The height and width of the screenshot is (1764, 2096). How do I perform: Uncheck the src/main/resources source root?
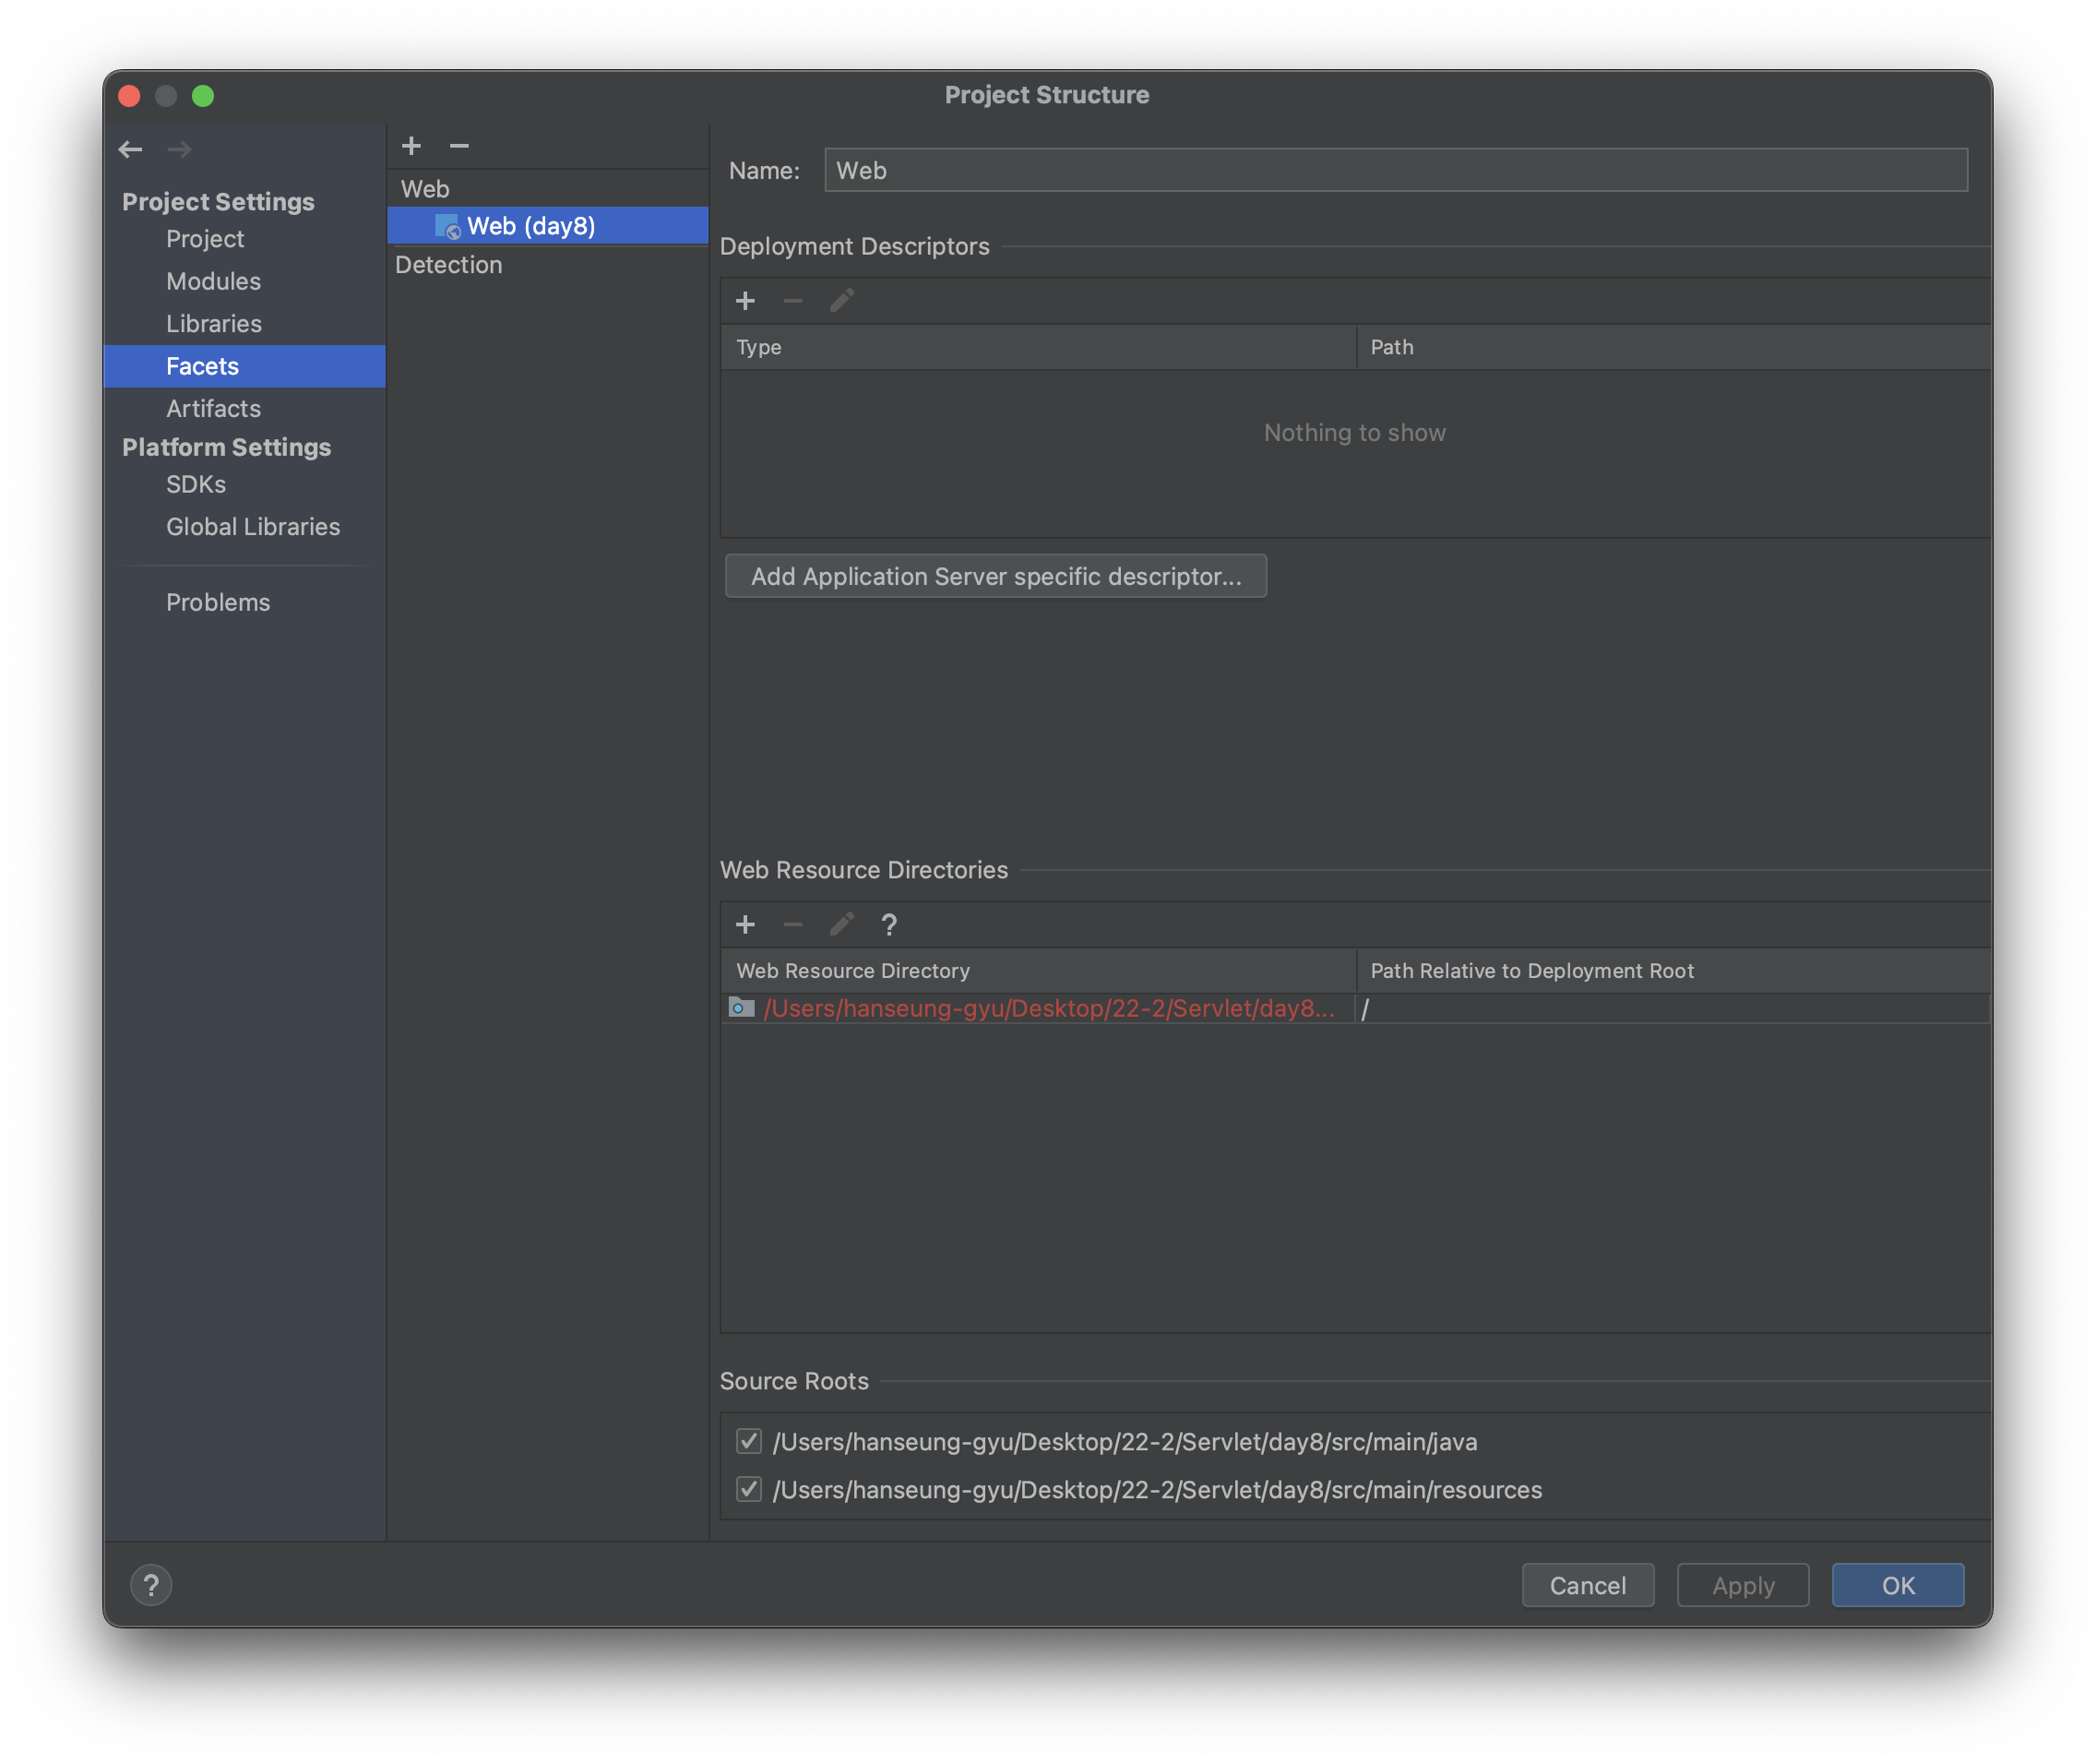click(x=749, y=1489)
